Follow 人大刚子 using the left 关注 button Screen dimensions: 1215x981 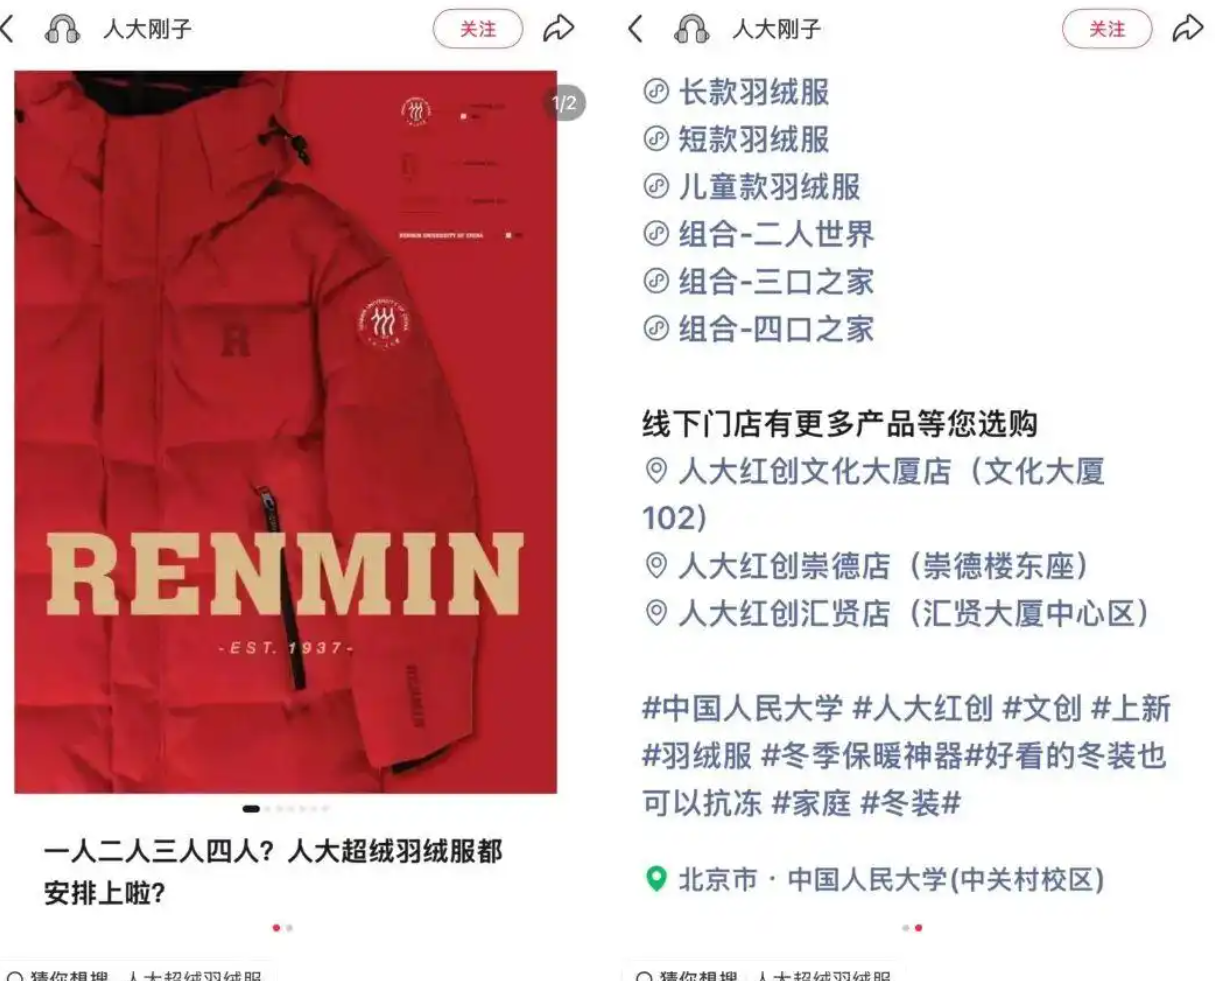click(x=478, y=29)
